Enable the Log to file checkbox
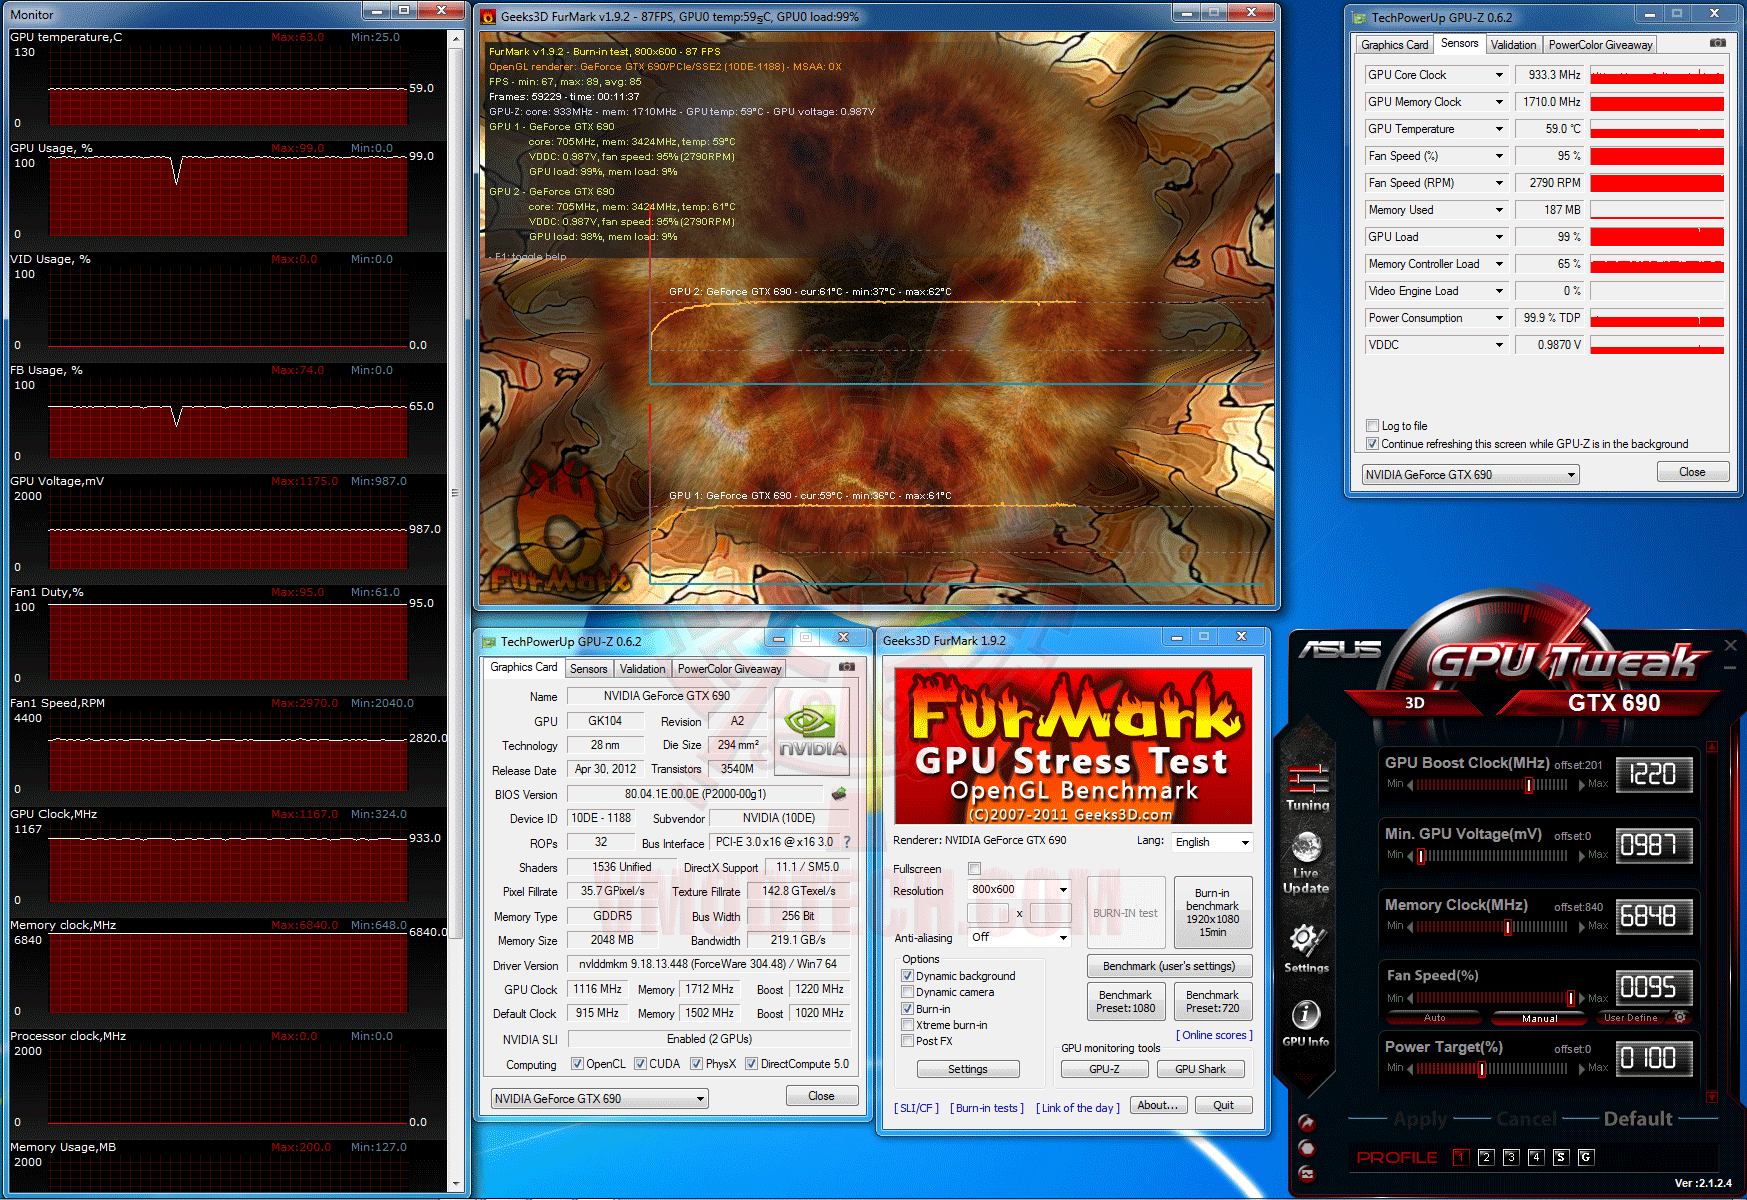The image size is (1747, 1200). [1373, 426]
